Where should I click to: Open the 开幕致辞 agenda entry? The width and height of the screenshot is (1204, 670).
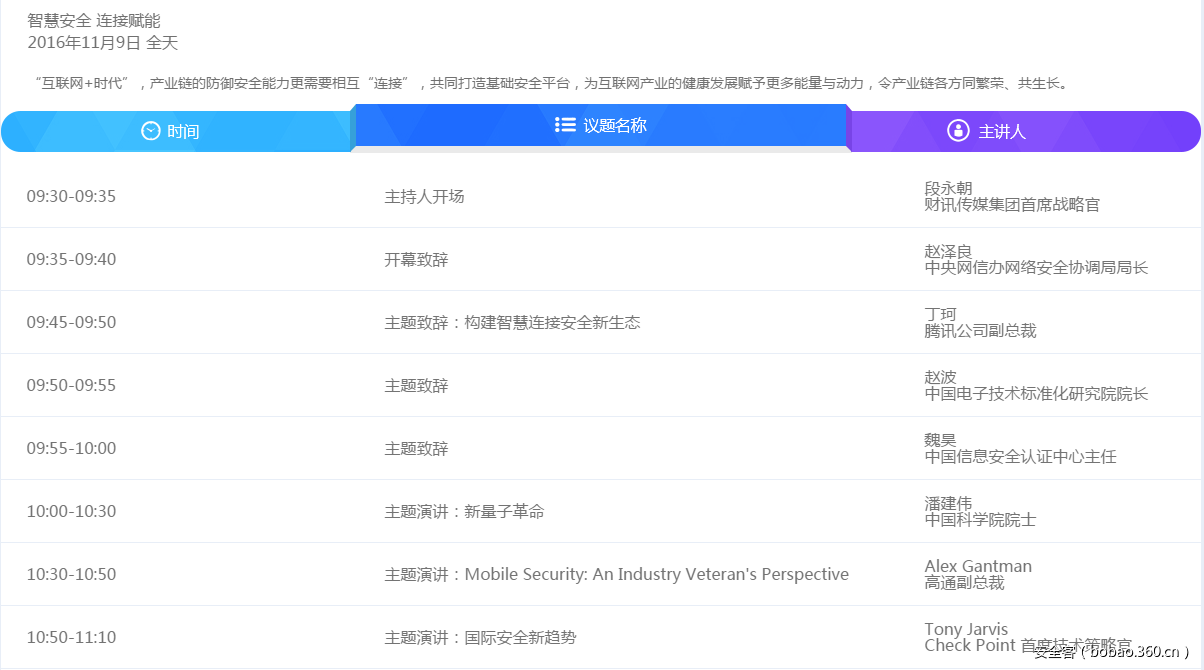[x=416, y=260]
